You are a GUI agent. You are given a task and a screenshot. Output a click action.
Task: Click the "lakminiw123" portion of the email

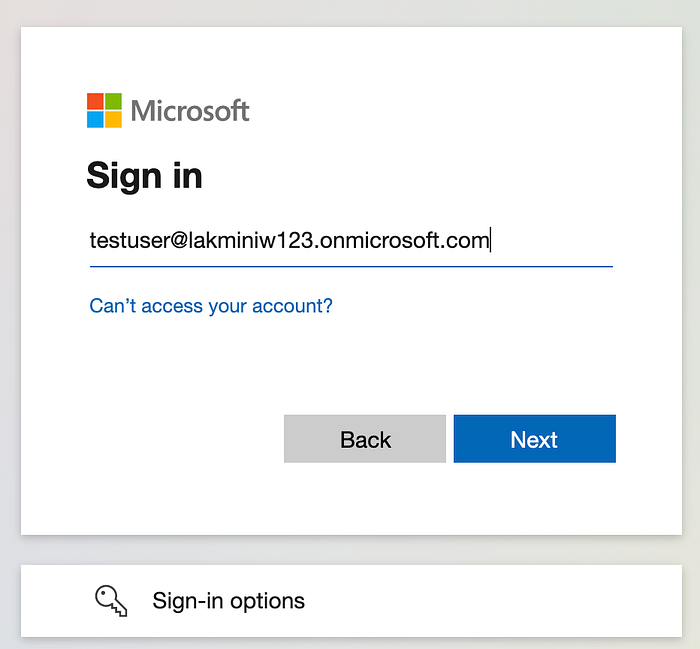263,241
